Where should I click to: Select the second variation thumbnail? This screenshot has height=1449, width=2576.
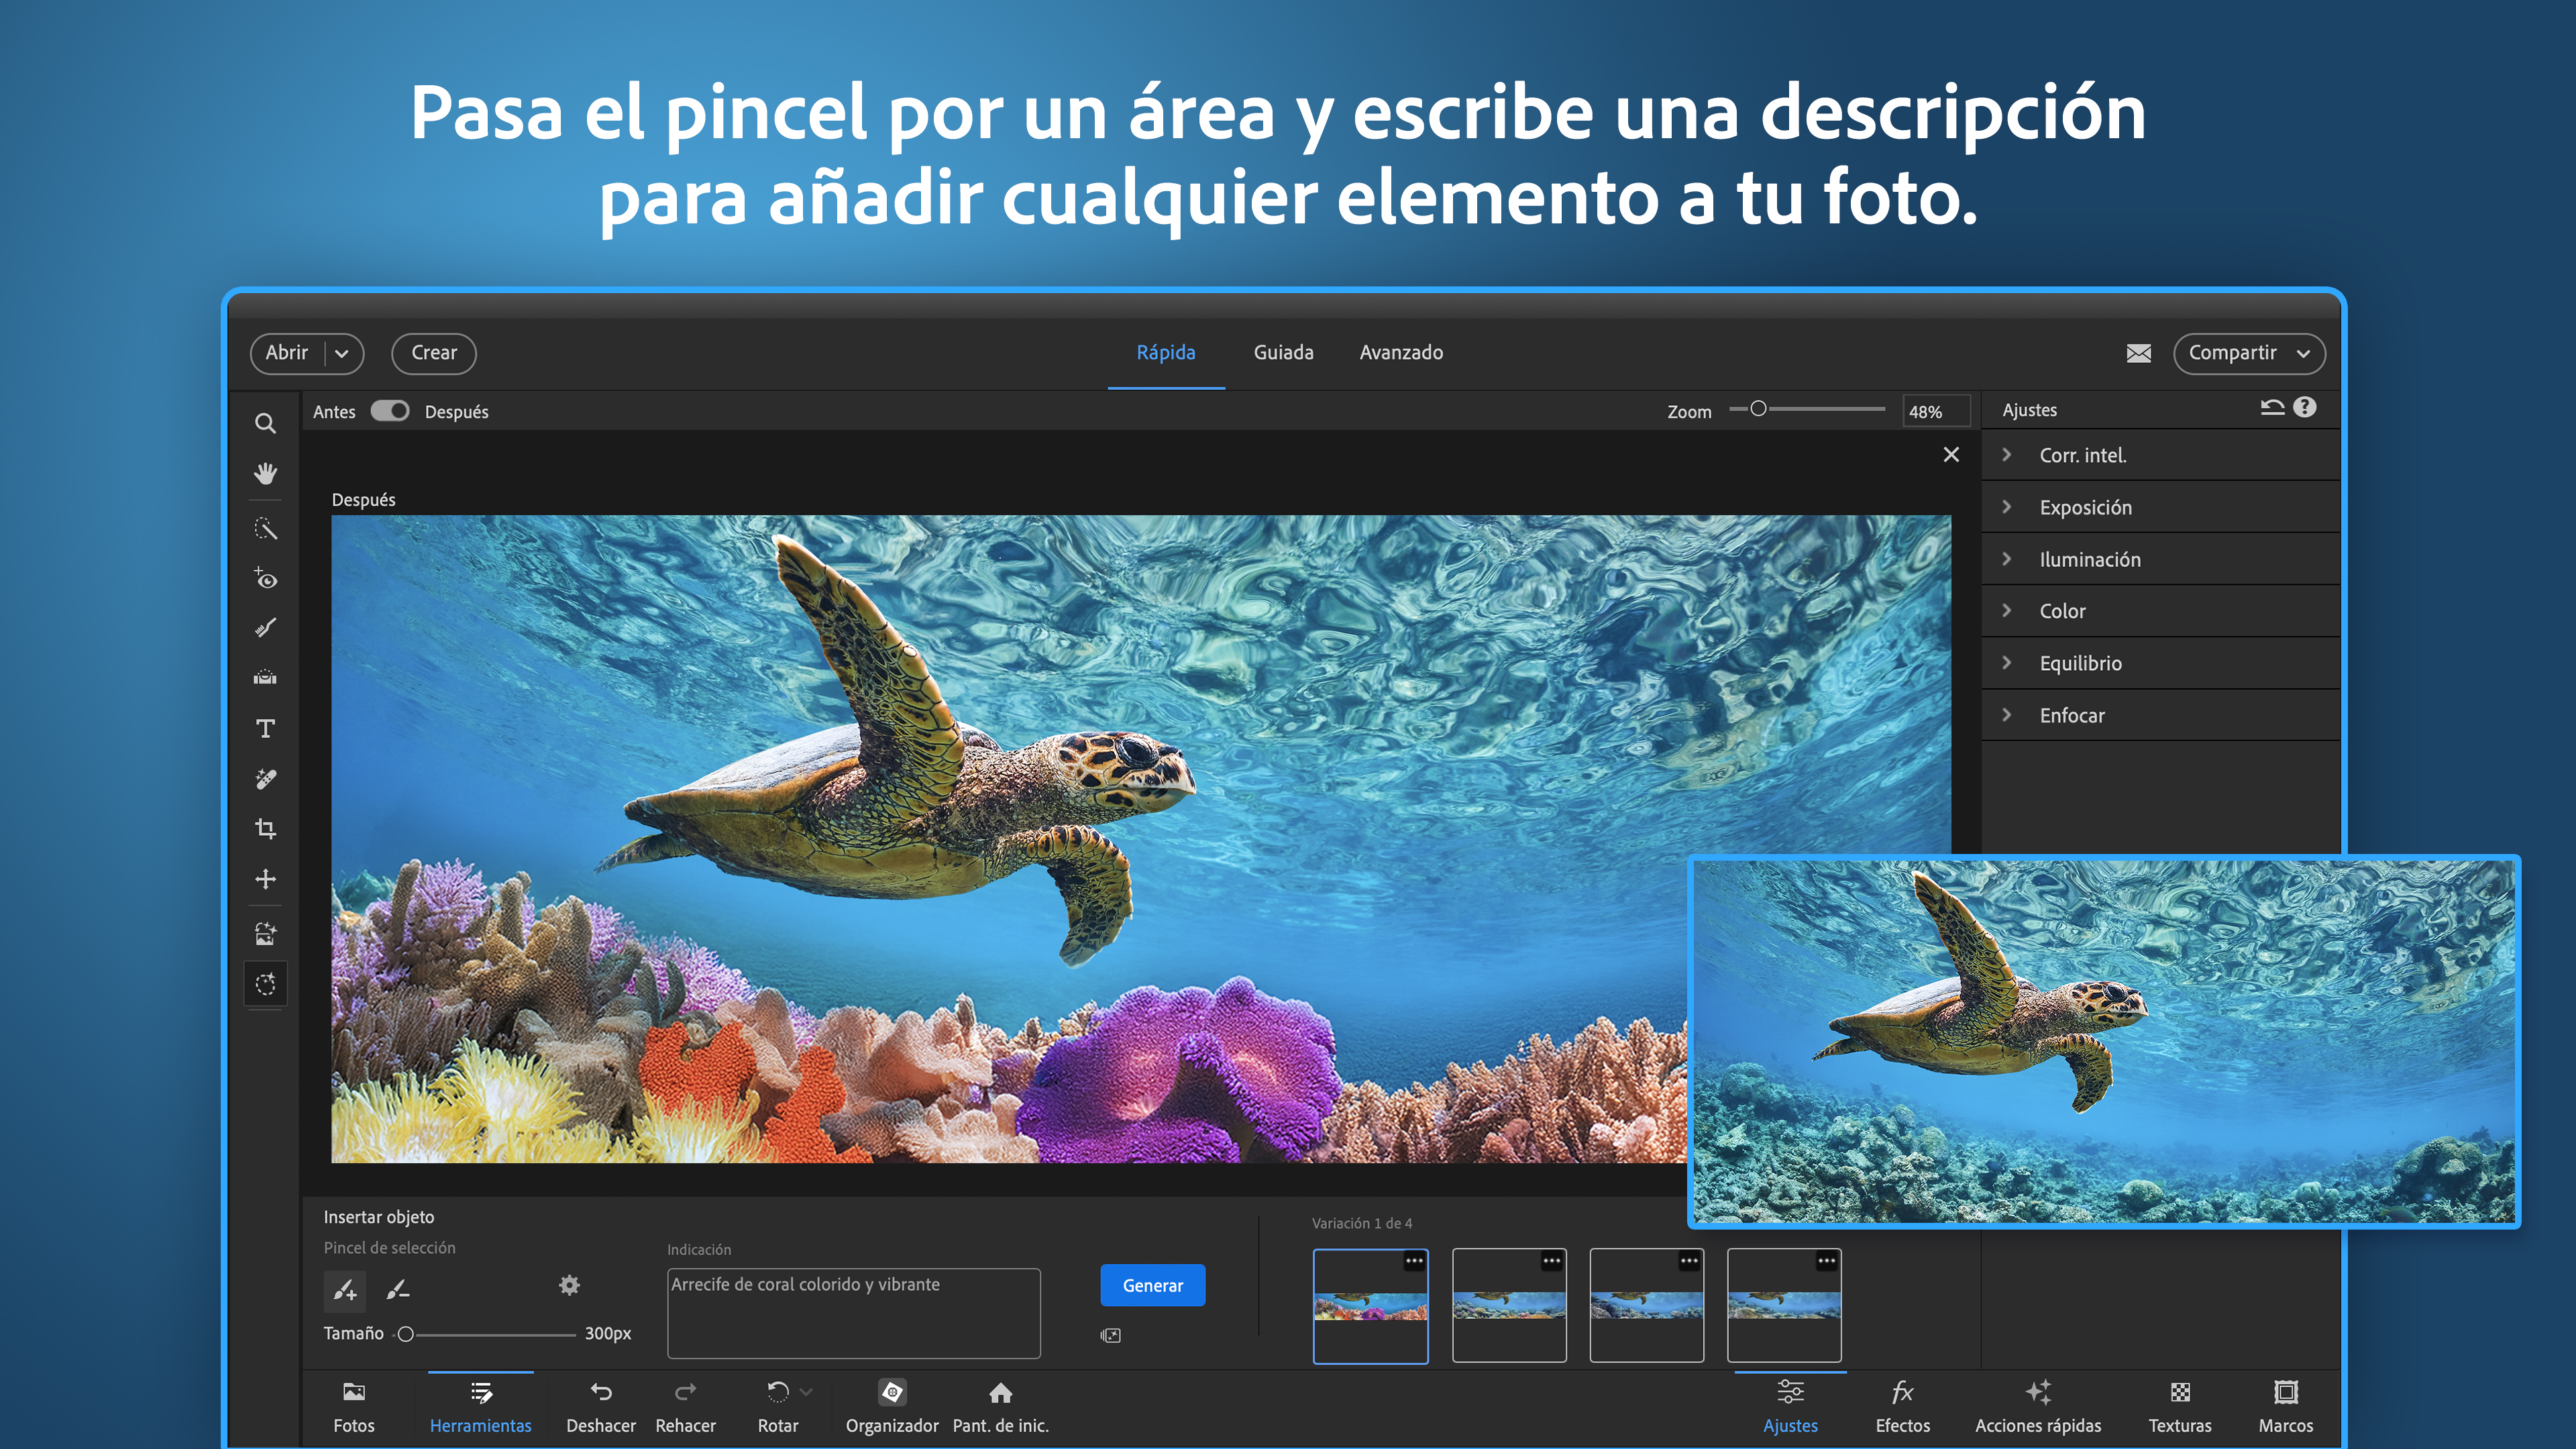(1509, 1306)
